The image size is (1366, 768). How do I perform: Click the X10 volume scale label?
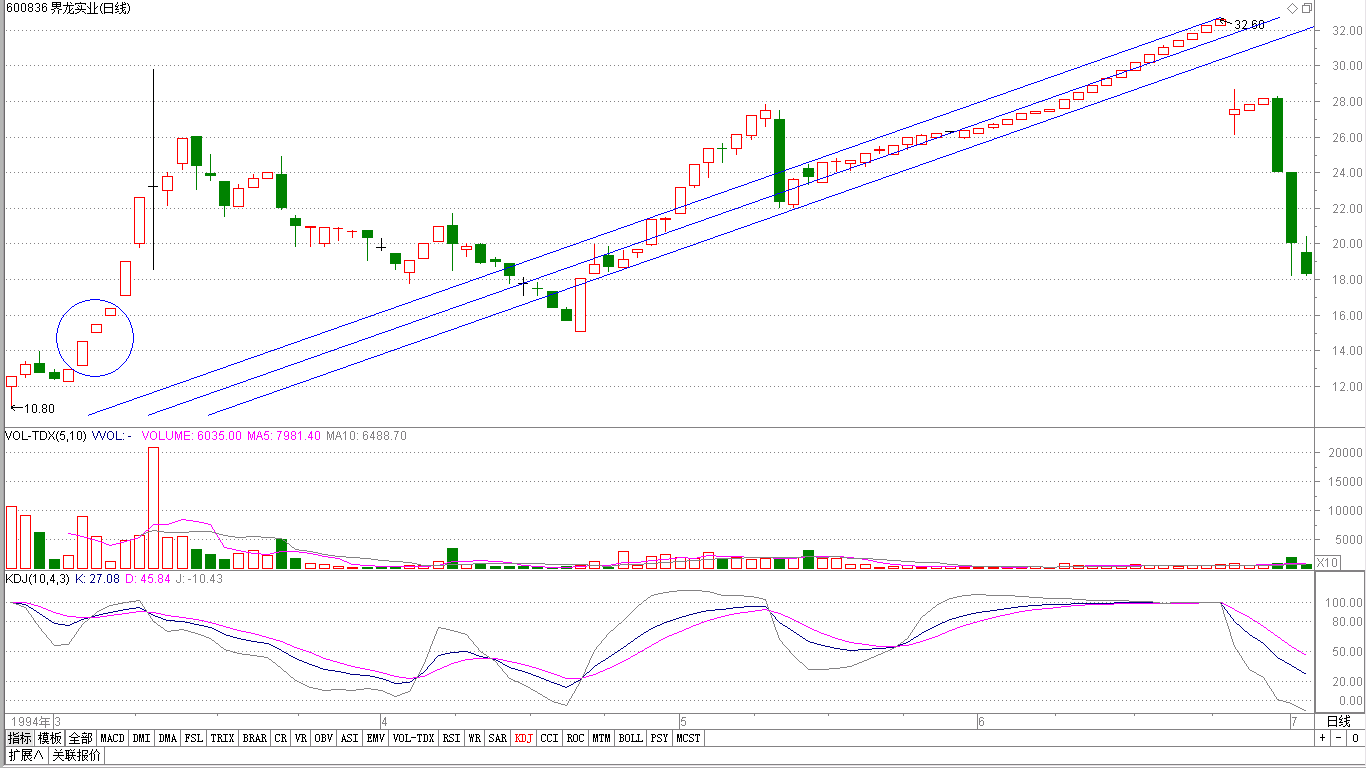click(x=1327, y=563)
